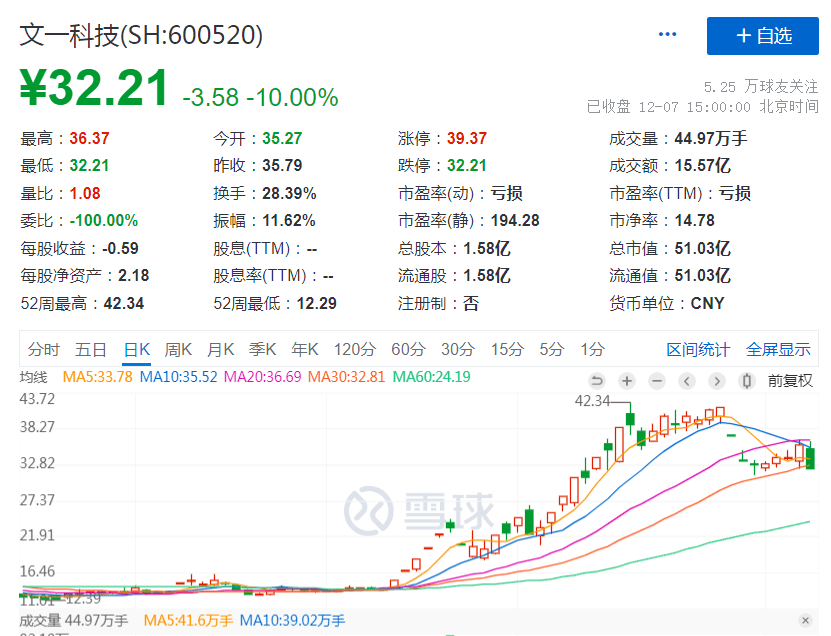Image resolution: width=831 pixels, height=636 pixels.
Task: Click the volume MA5:41.6万手 indicator
Action: [x=188, y=620]
